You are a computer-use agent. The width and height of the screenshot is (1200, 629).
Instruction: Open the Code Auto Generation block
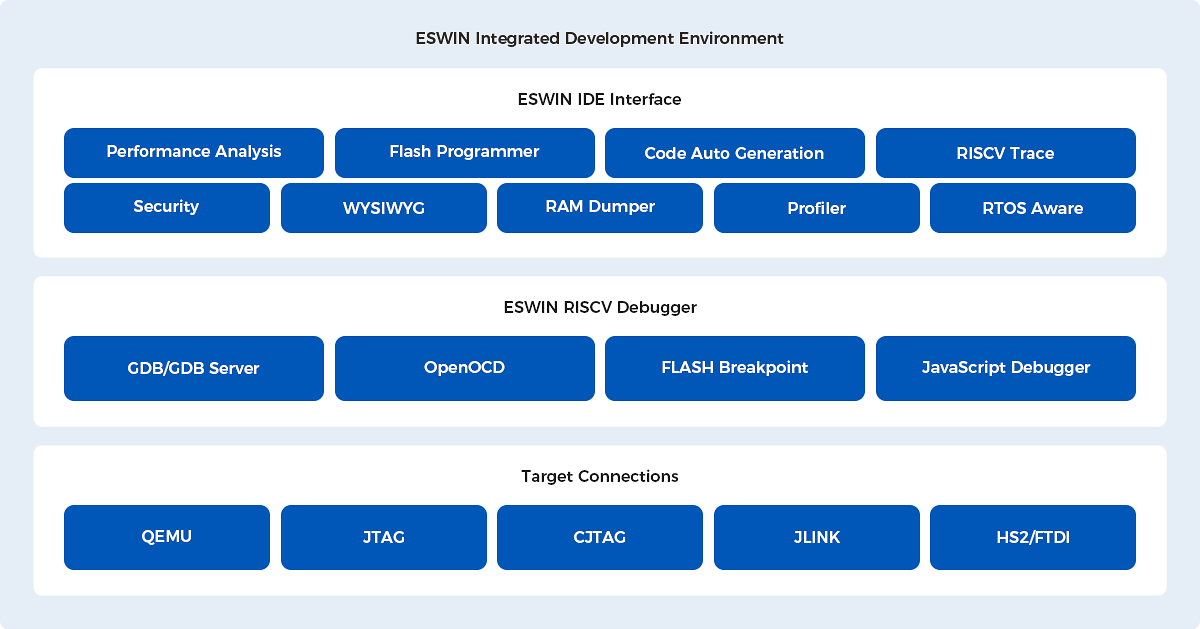coord(735,153)
